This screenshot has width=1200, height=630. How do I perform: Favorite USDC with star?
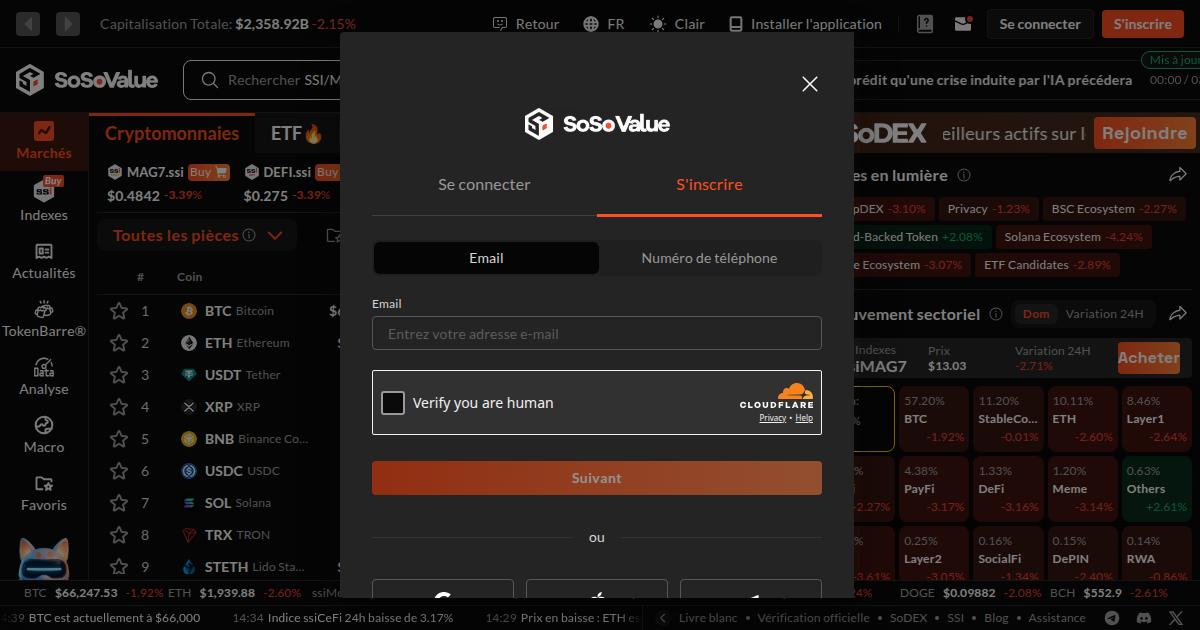click(119, 471)
